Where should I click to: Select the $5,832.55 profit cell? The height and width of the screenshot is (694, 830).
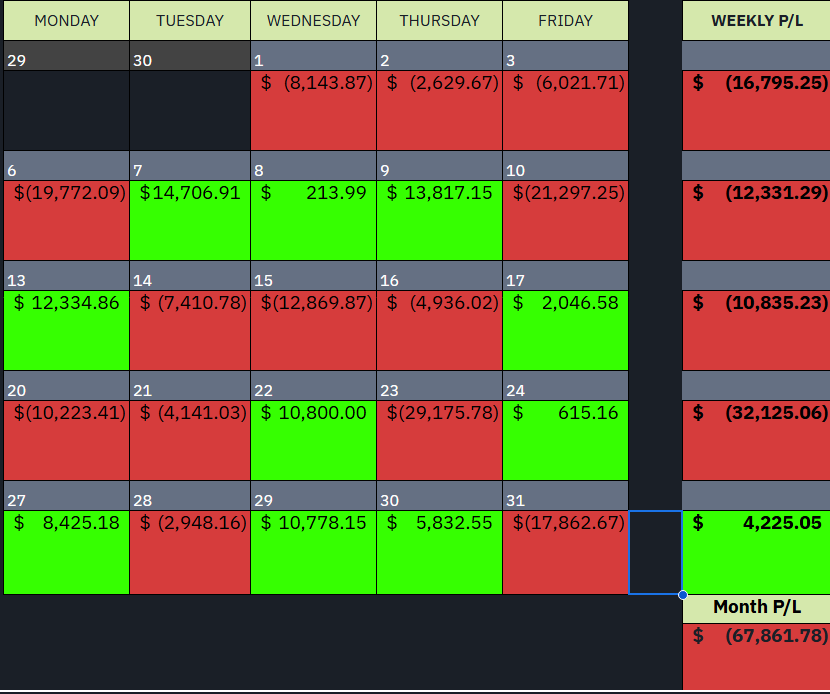pyautogui.click(x=439, y=552)
